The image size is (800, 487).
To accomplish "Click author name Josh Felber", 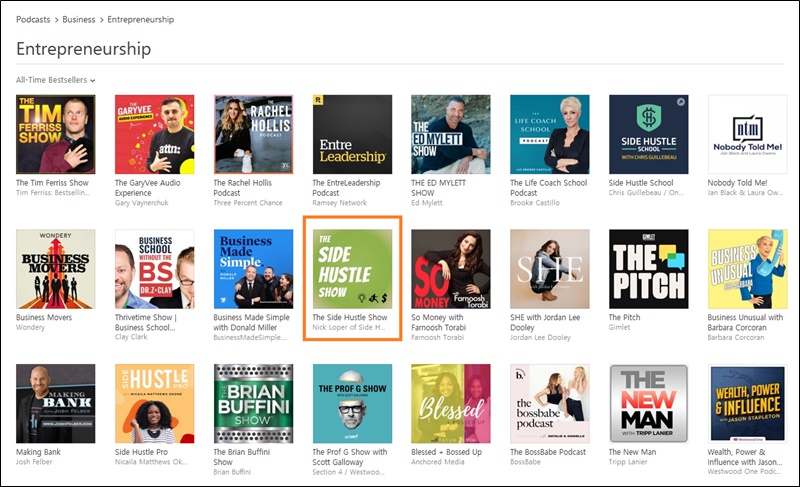I will click(x=34, y=462).
